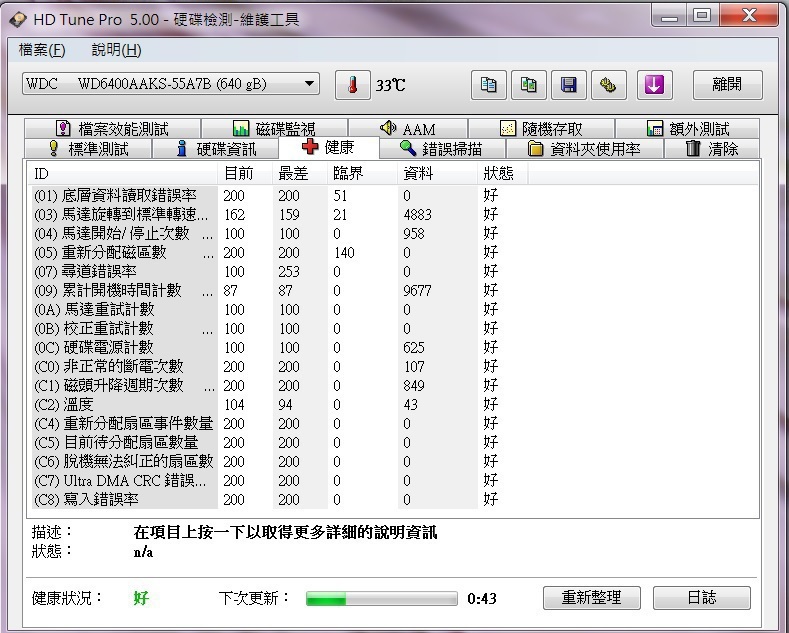This screenshot has height=633, width=789.
Task: Minimize the HD Tune Pro window
Action: pyautogui.click(x=669, y=16)
